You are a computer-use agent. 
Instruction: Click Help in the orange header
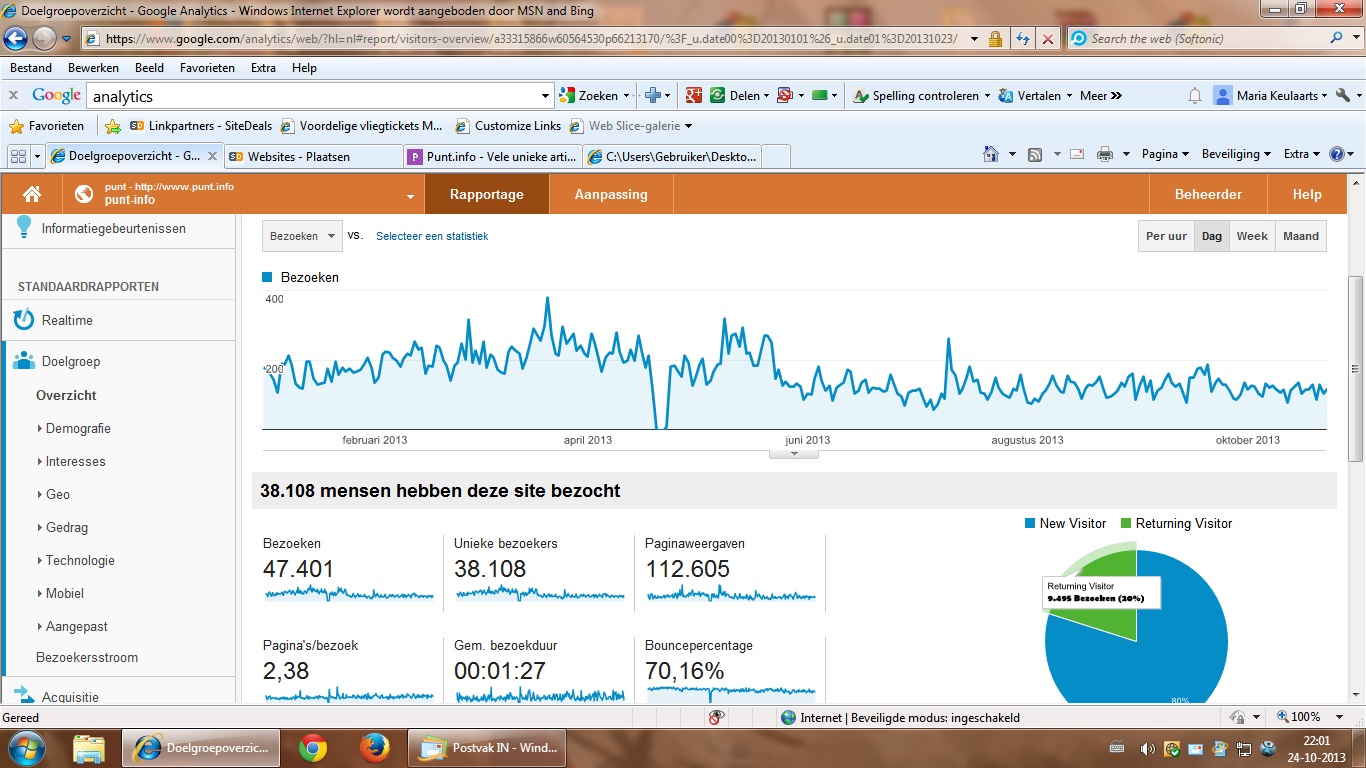point(1307,194)
